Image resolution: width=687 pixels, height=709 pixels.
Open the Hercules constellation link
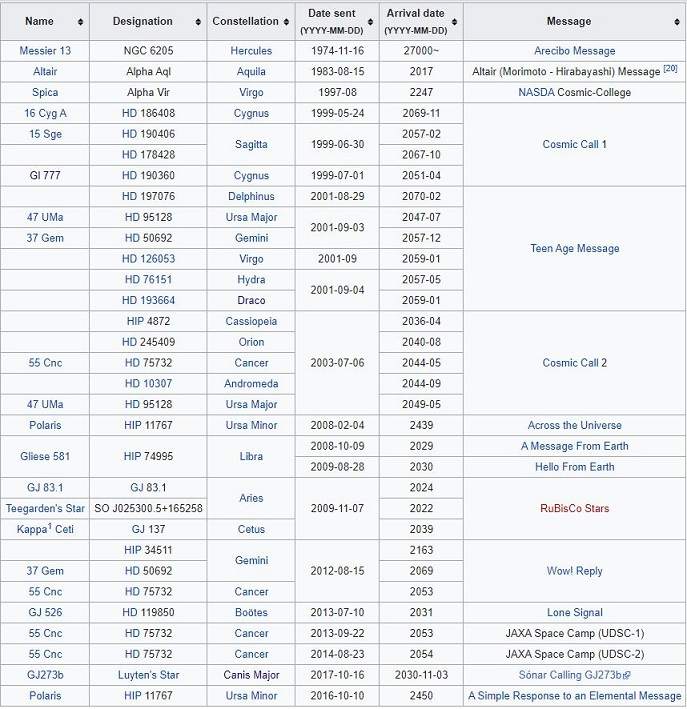252,51
